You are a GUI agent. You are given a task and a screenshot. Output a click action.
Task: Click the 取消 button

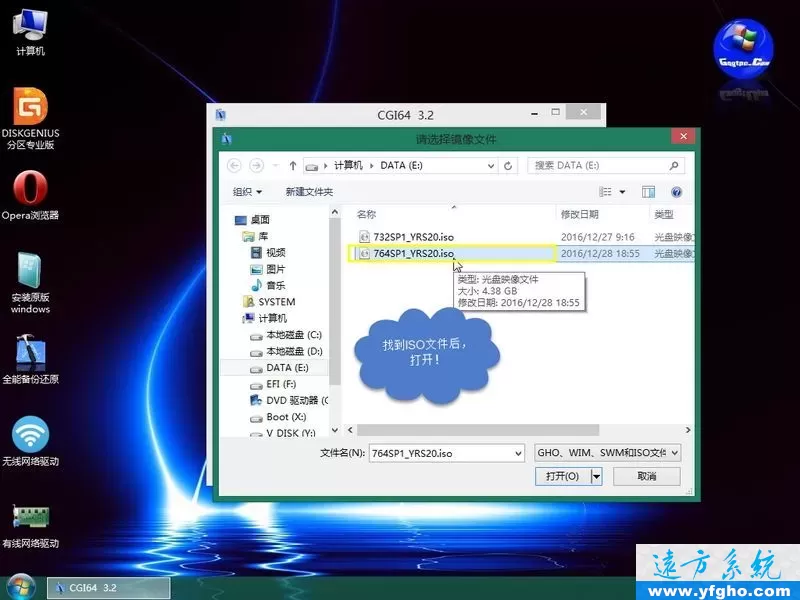[x=646, y=476]
